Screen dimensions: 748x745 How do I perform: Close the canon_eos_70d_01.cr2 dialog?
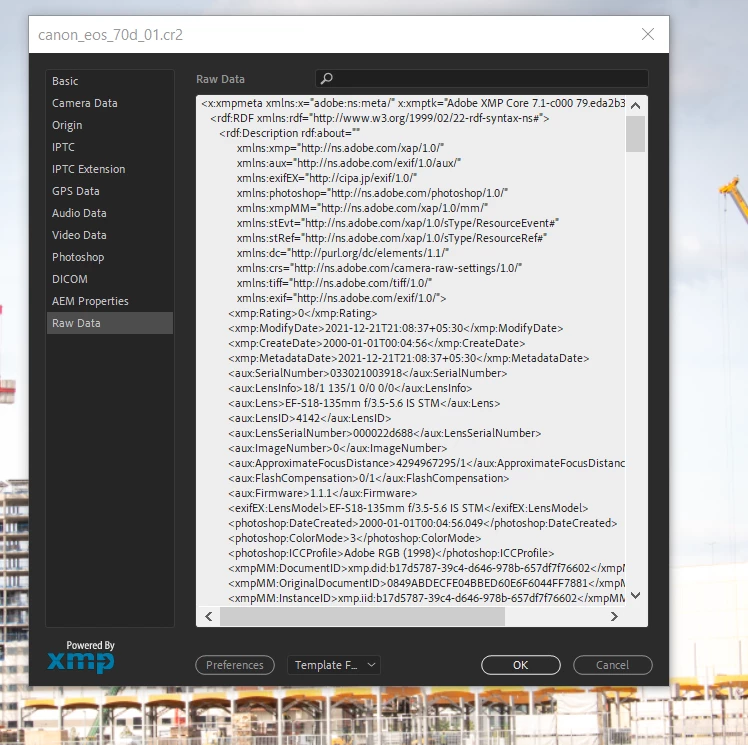(648, 34)
